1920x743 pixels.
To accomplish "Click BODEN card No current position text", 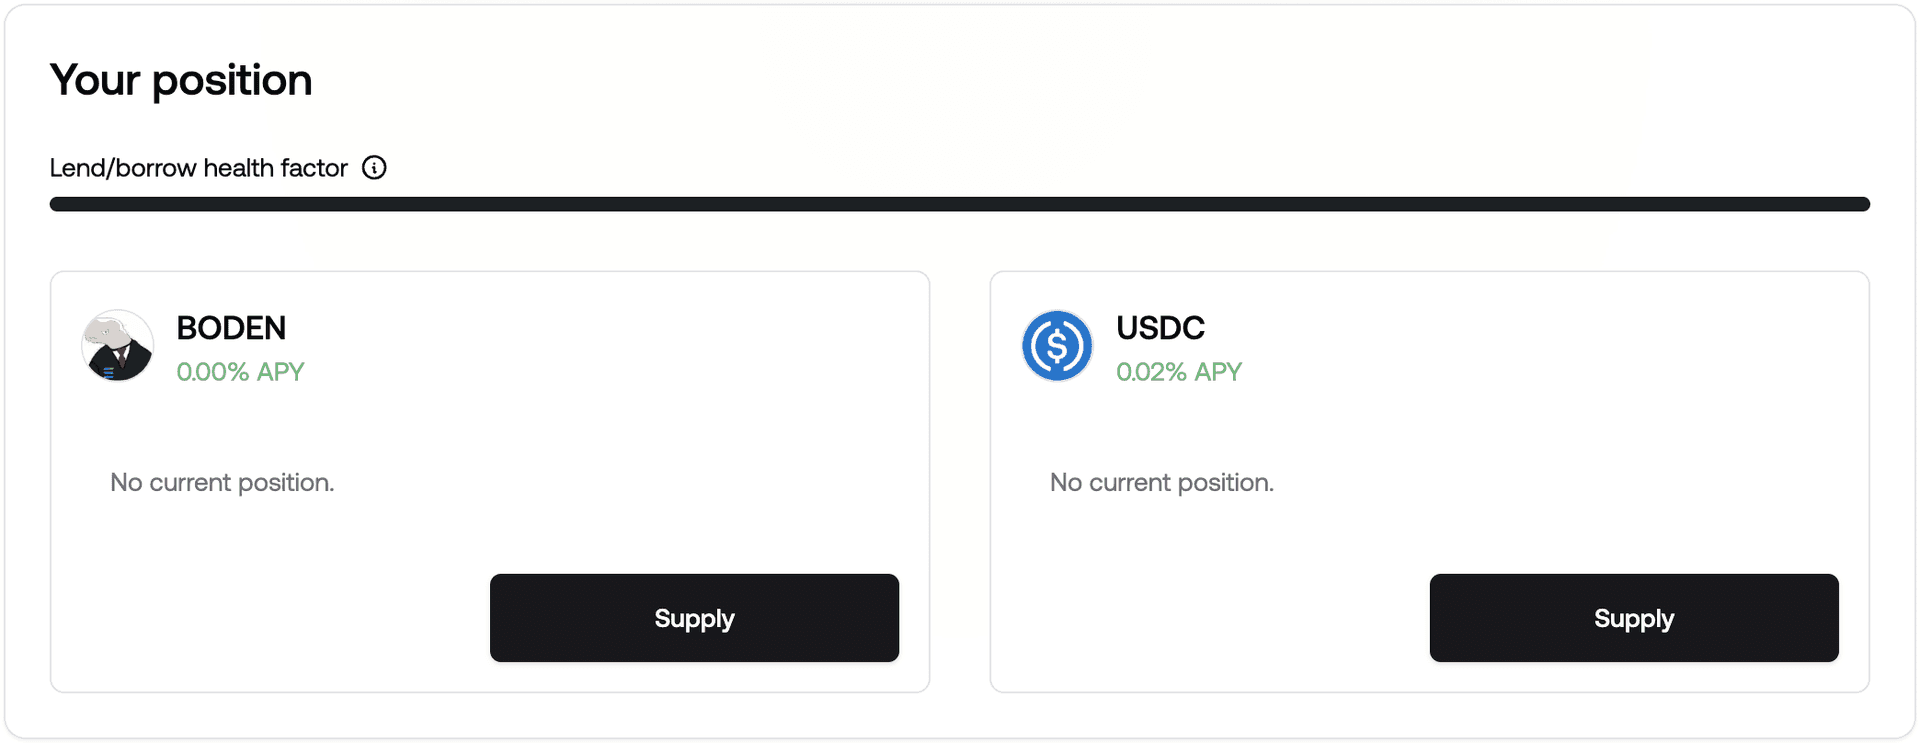I will click(x=222, y=482).
